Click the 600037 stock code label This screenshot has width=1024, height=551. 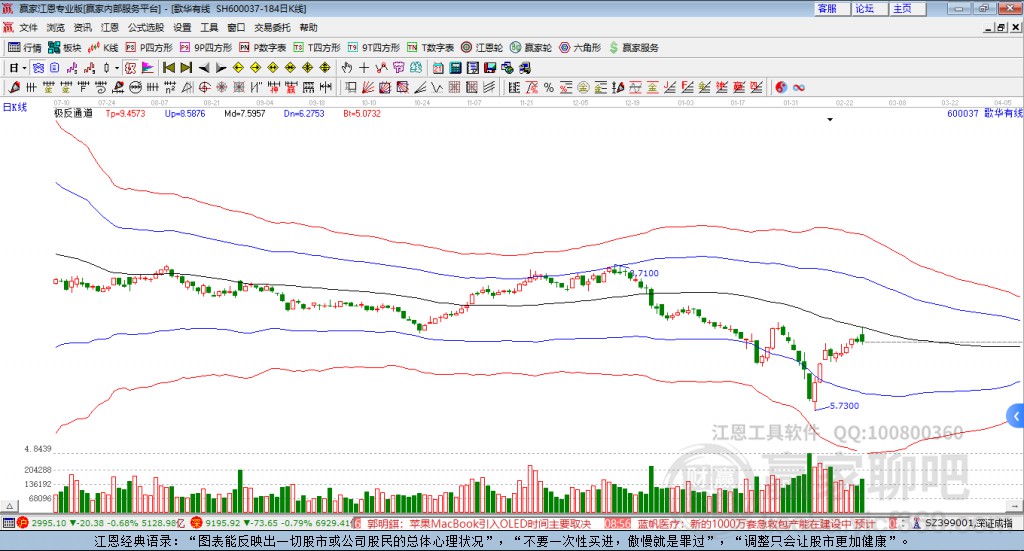point(963,113)
